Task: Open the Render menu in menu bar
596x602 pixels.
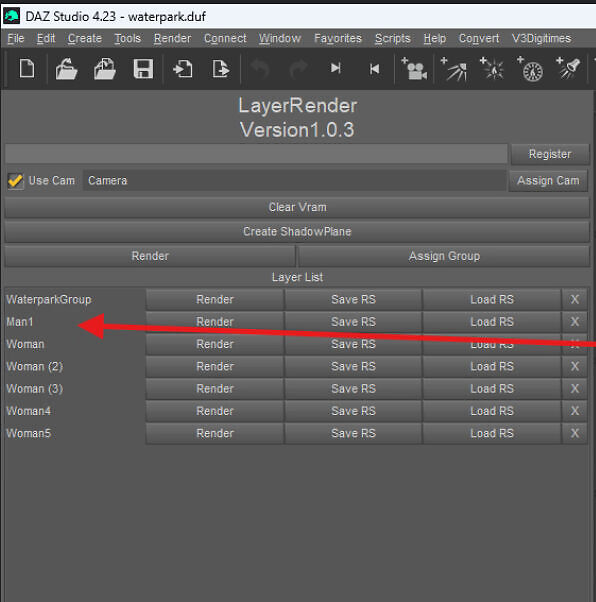Action: point(172,38)
